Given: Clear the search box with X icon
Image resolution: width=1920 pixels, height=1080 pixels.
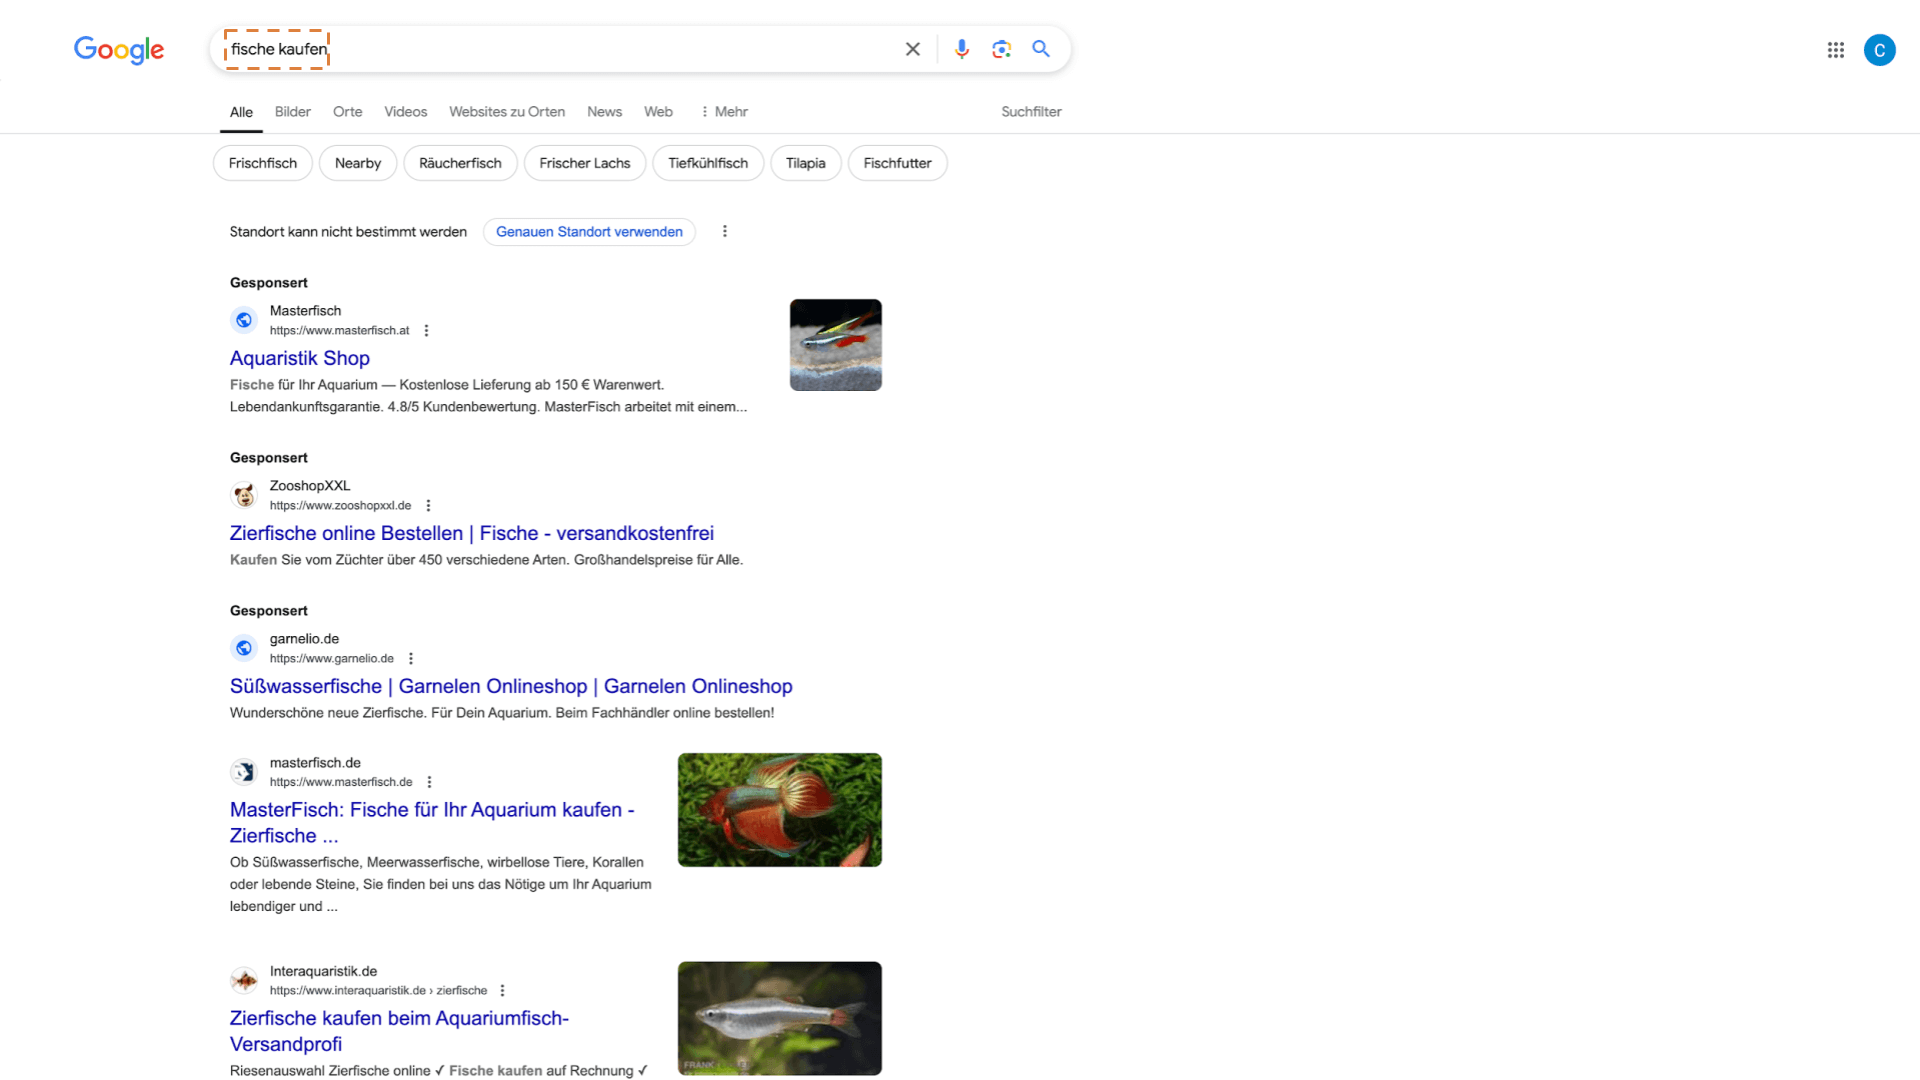Looking at the screenshot, I should (x=912, y=49).
